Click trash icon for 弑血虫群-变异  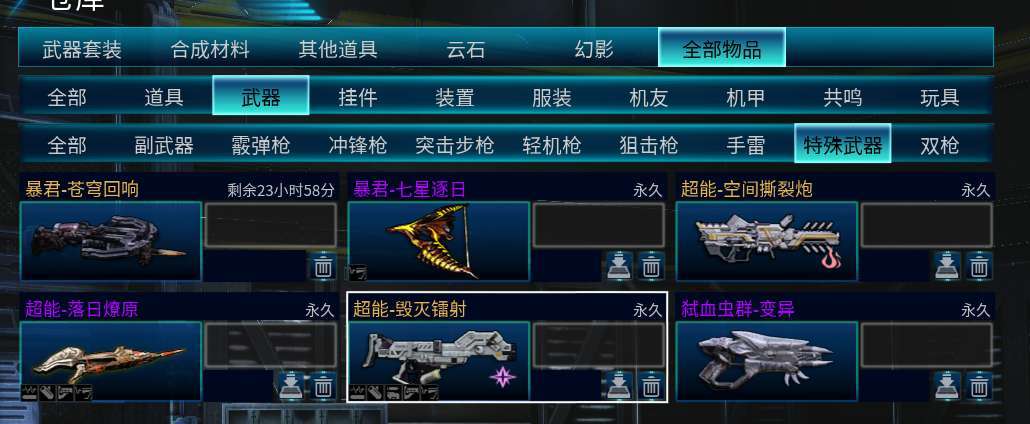pyautogui.click(x=979, y=386)
